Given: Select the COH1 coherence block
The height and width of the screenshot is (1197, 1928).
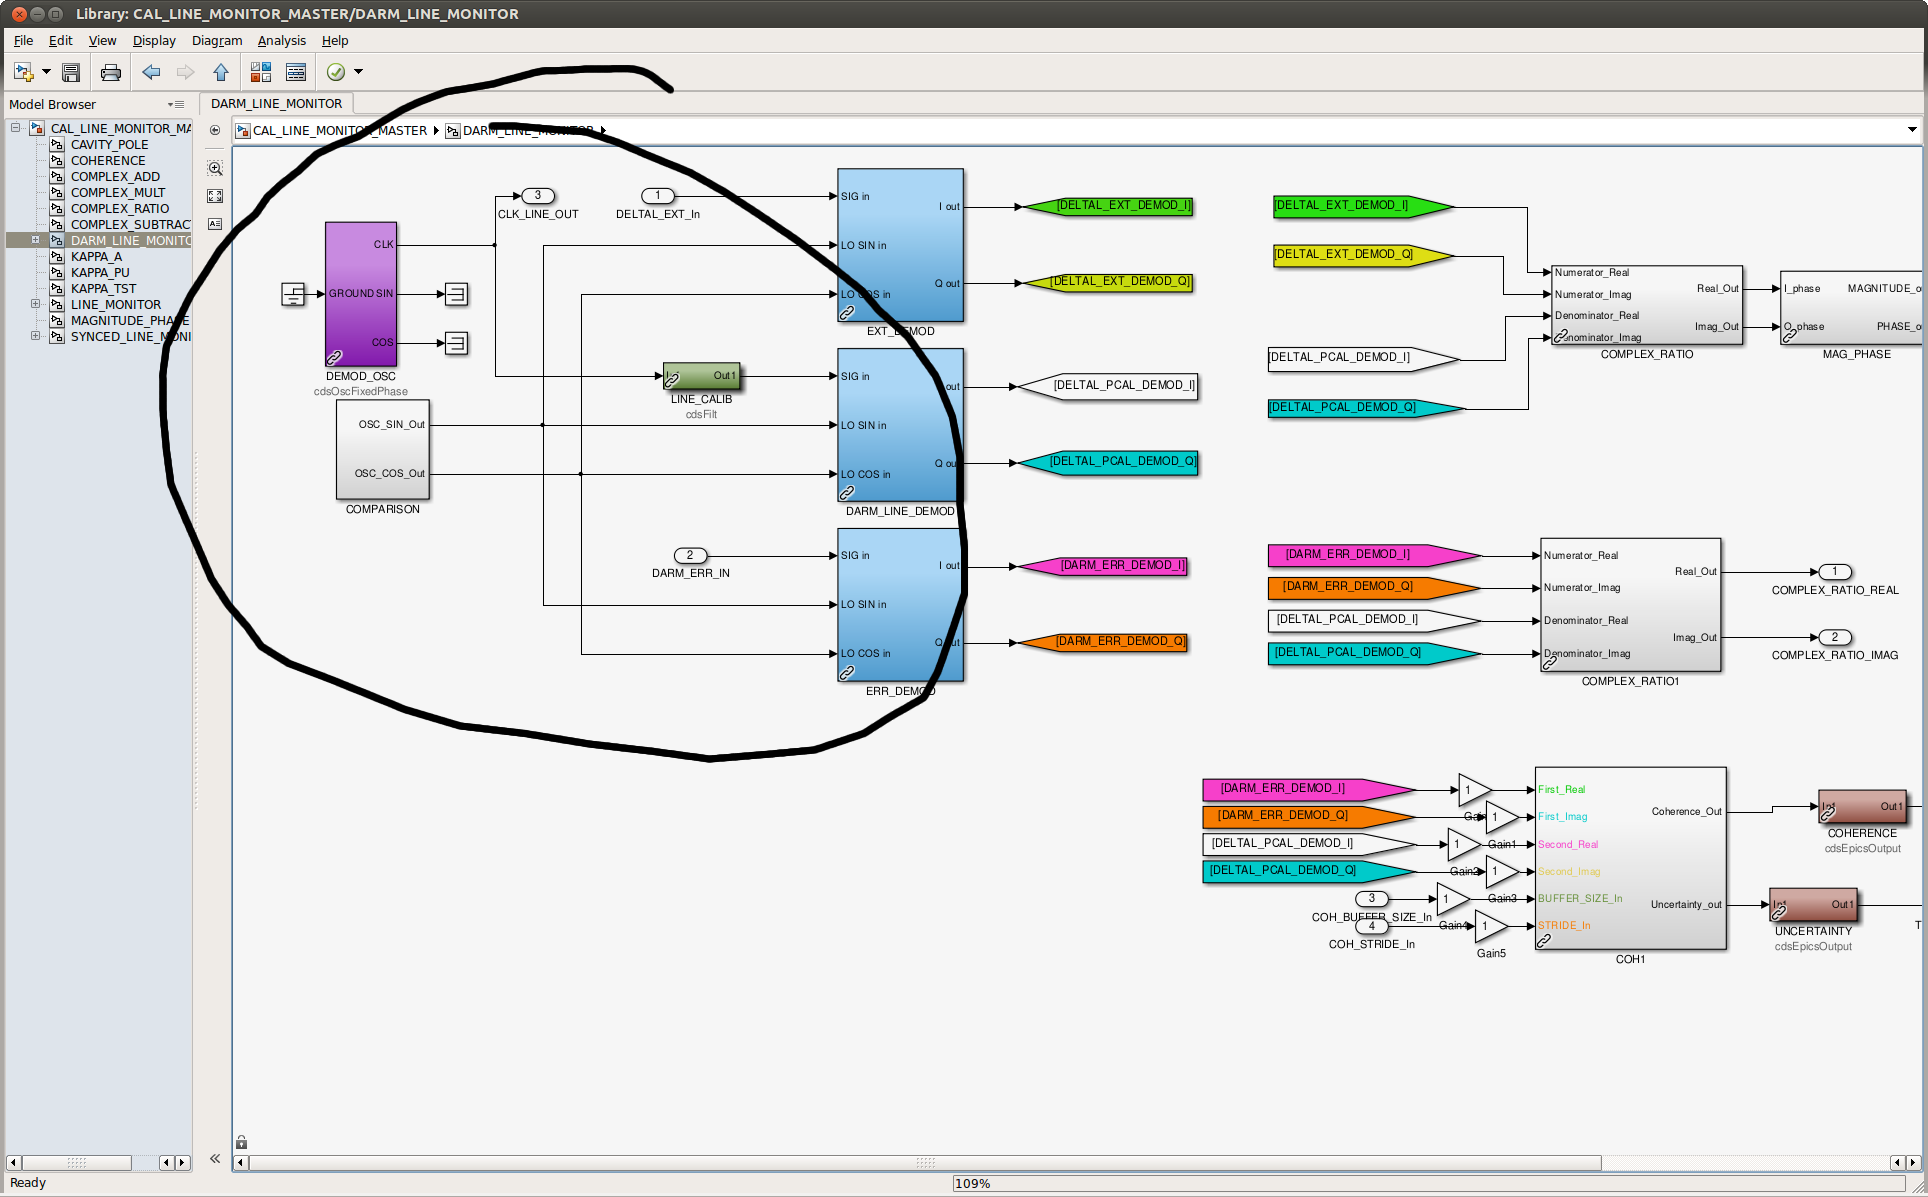Looking at the screenshot, I should coord(1631,858).
